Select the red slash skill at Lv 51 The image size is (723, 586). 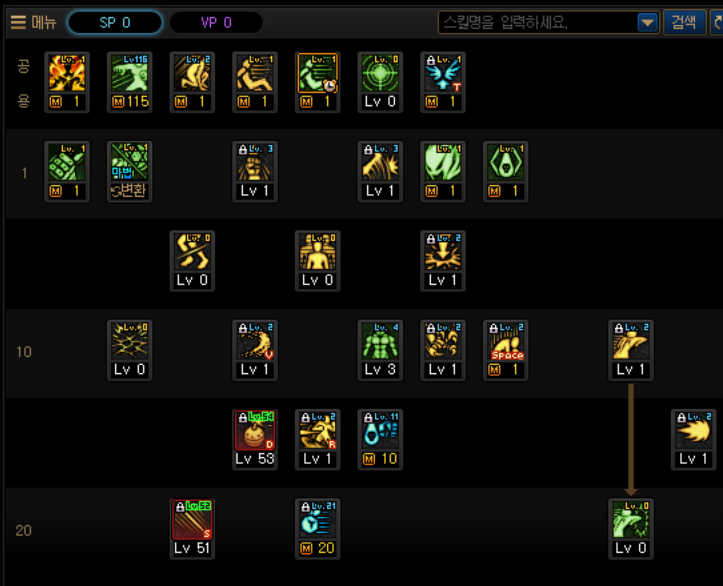[x=192, y=520]
